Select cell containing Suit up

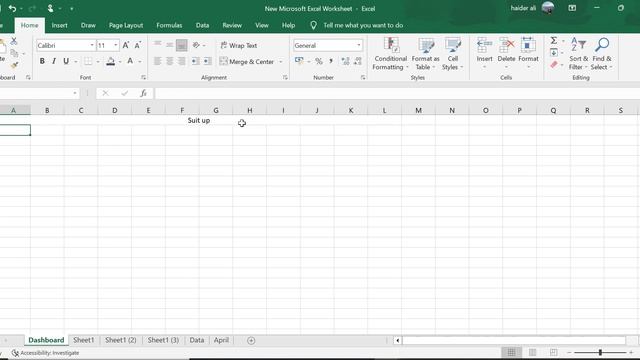199,120
